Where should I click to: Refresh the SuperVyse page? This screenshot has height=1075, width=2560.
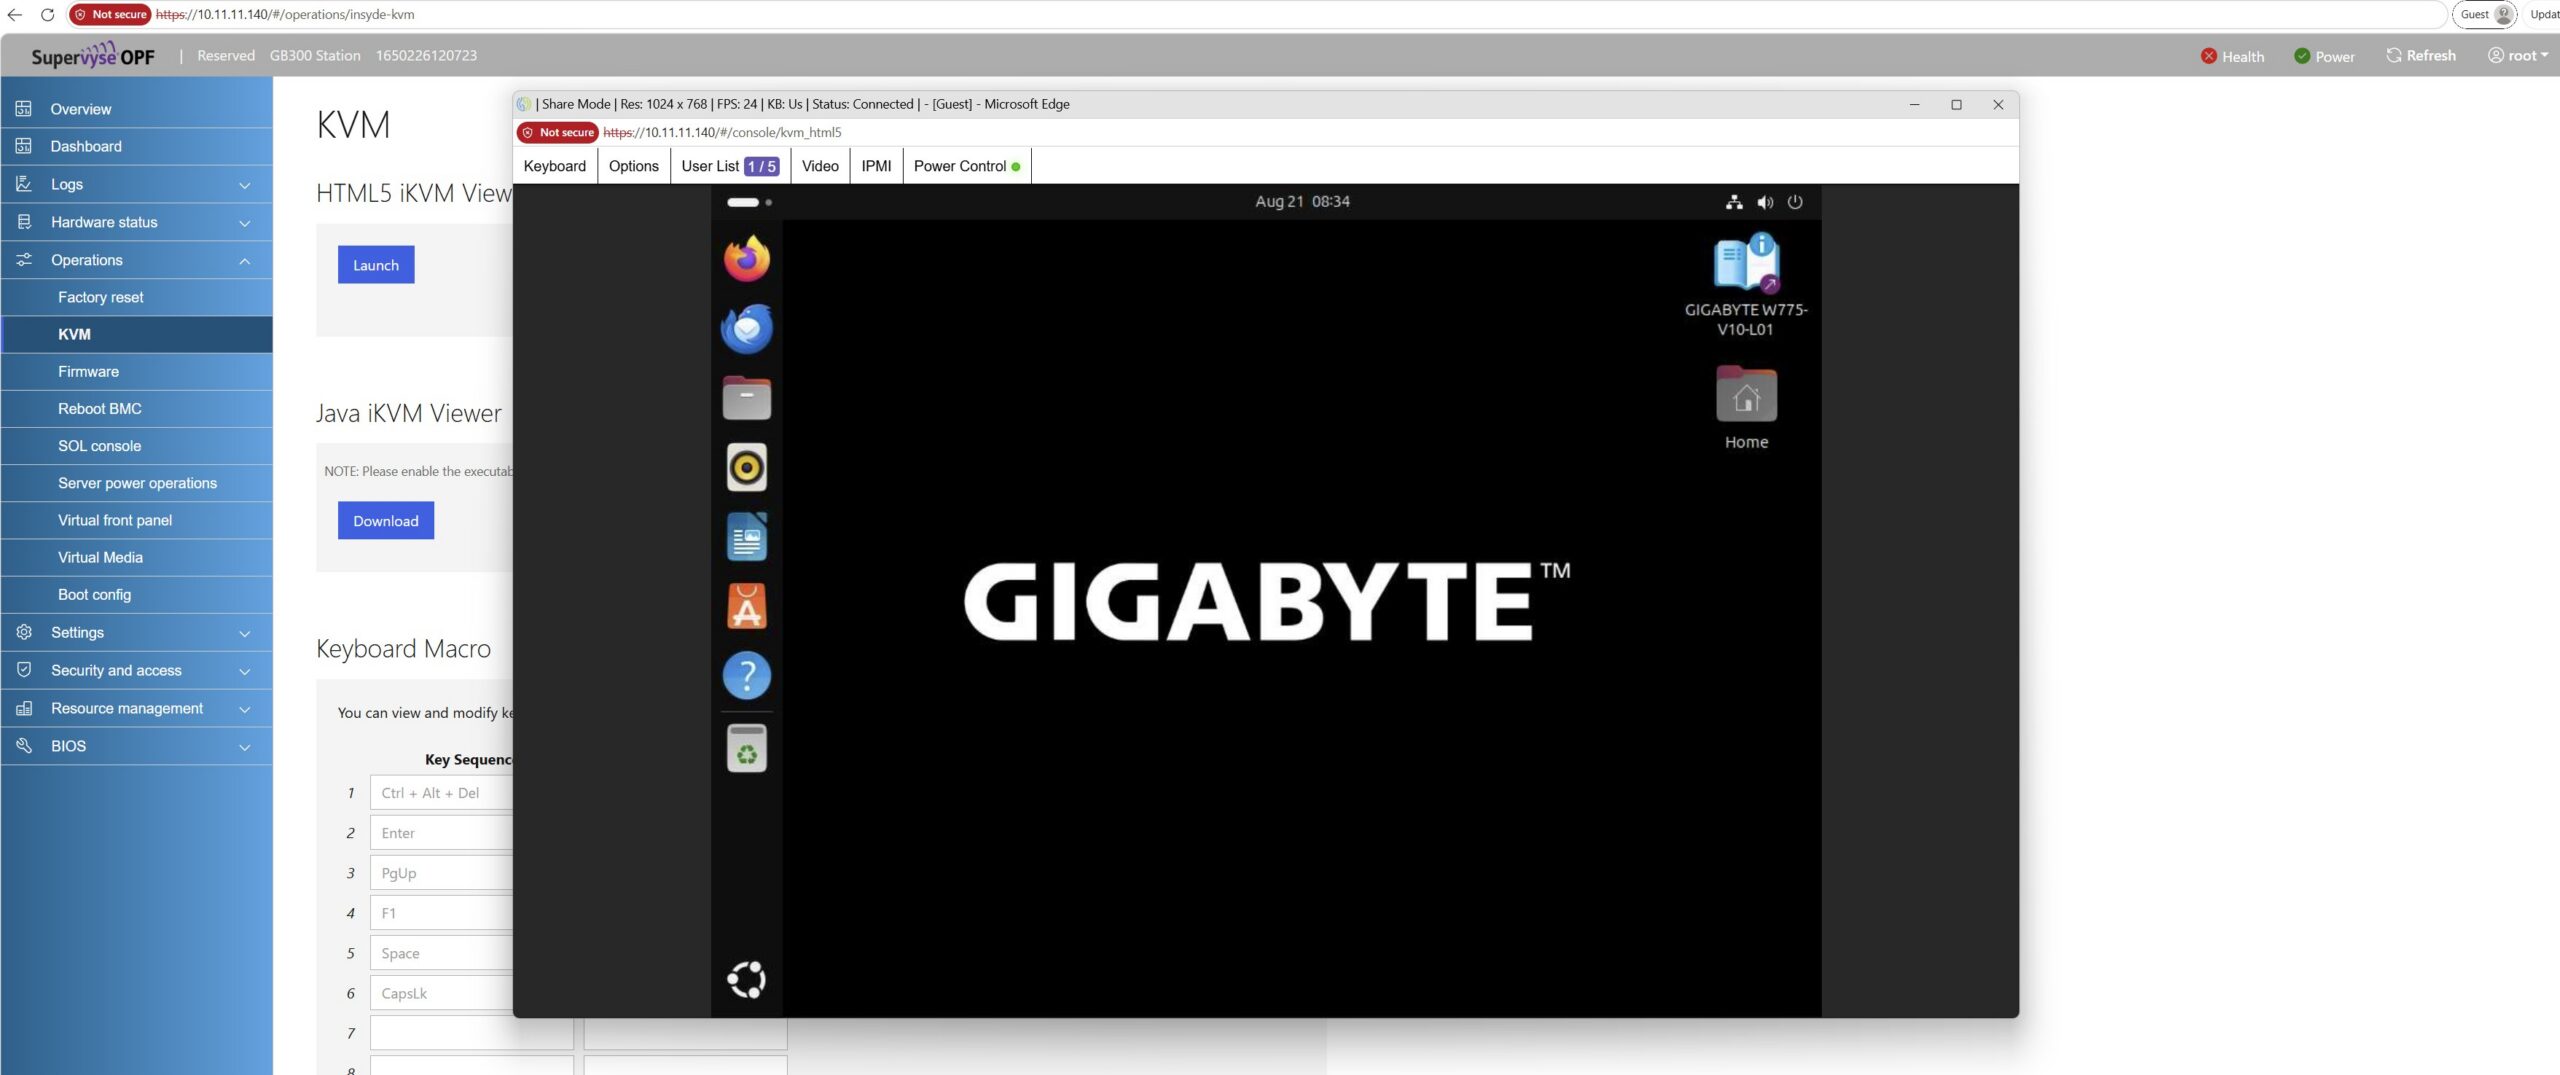pyautogui.click(x=2421, y=56)
